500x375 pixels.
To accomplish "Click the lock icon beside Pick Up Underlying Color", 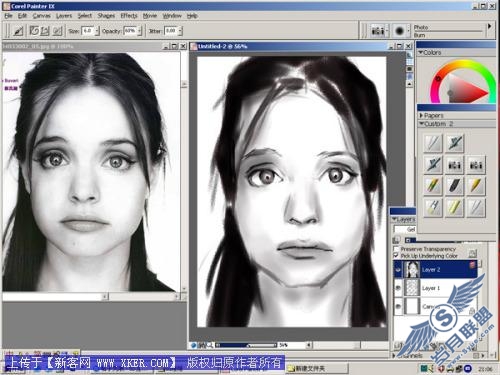I will coord(472,254).
